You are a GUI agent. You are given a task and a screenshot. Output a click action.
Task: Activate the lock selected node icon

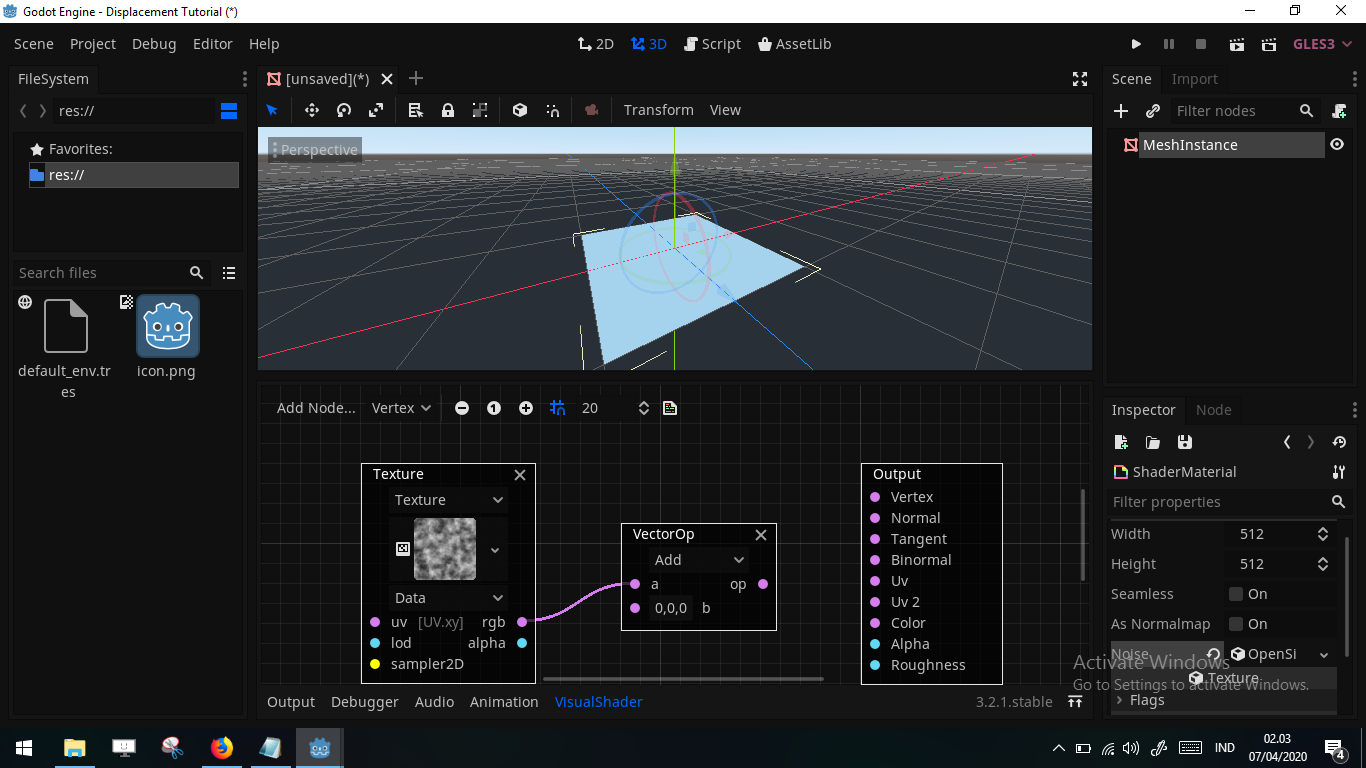(x=447, y=110)
